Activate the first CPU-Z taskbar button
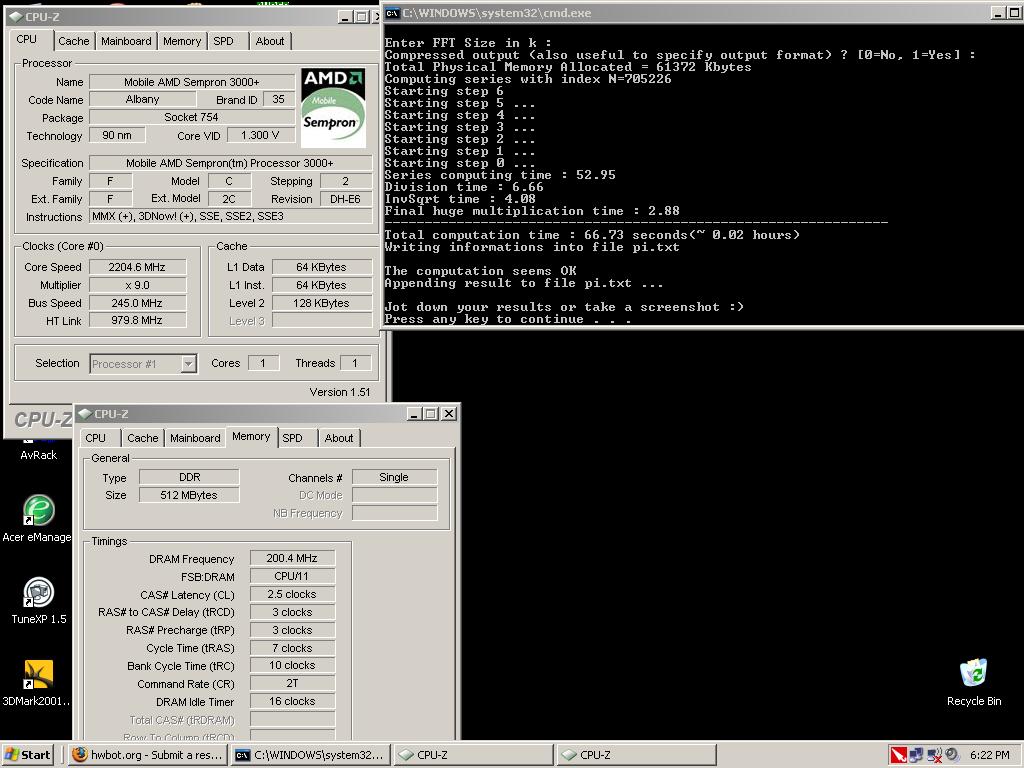 tap(473, 755)
